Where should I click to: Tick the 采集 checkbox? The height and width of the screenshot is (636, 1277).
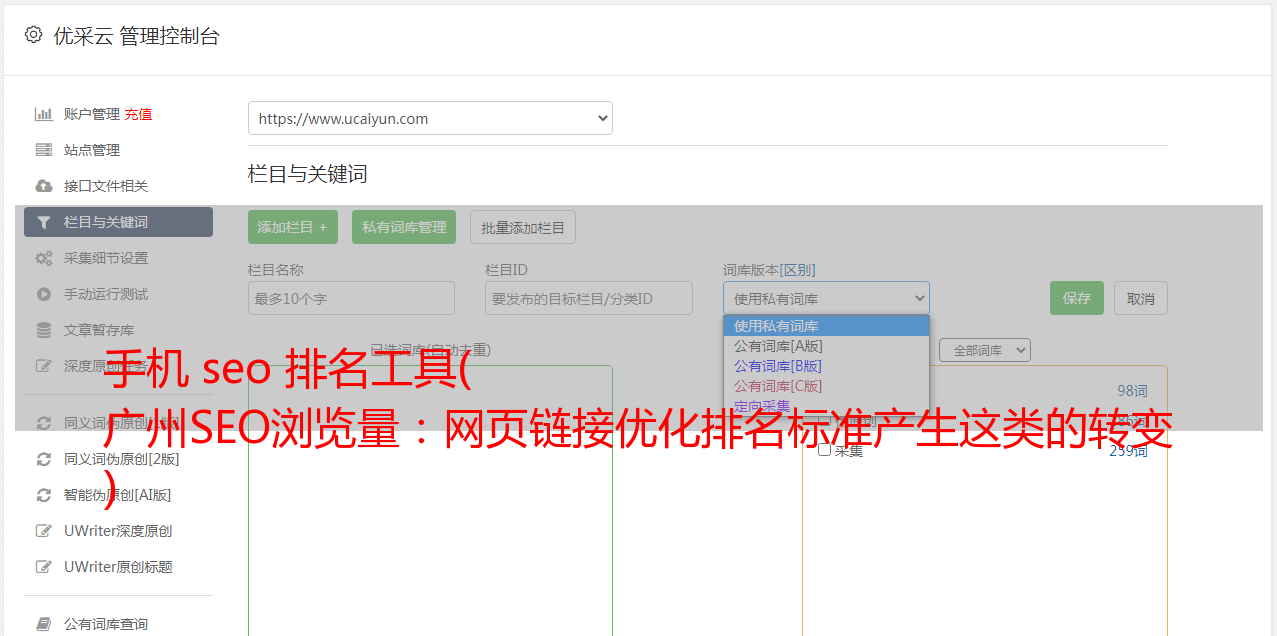[825, 450]
